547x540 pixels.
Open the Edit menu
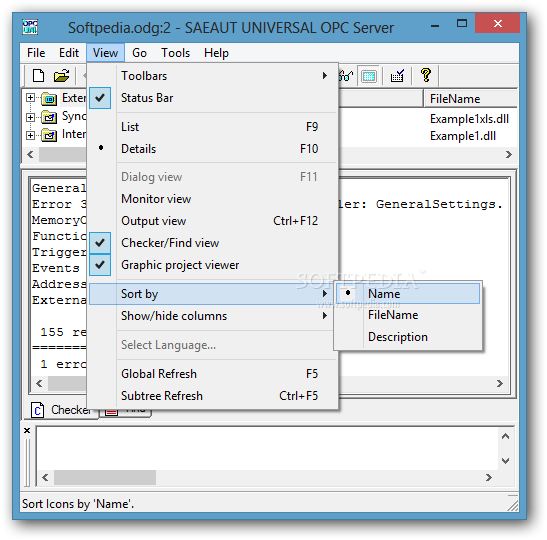(69, 53)
